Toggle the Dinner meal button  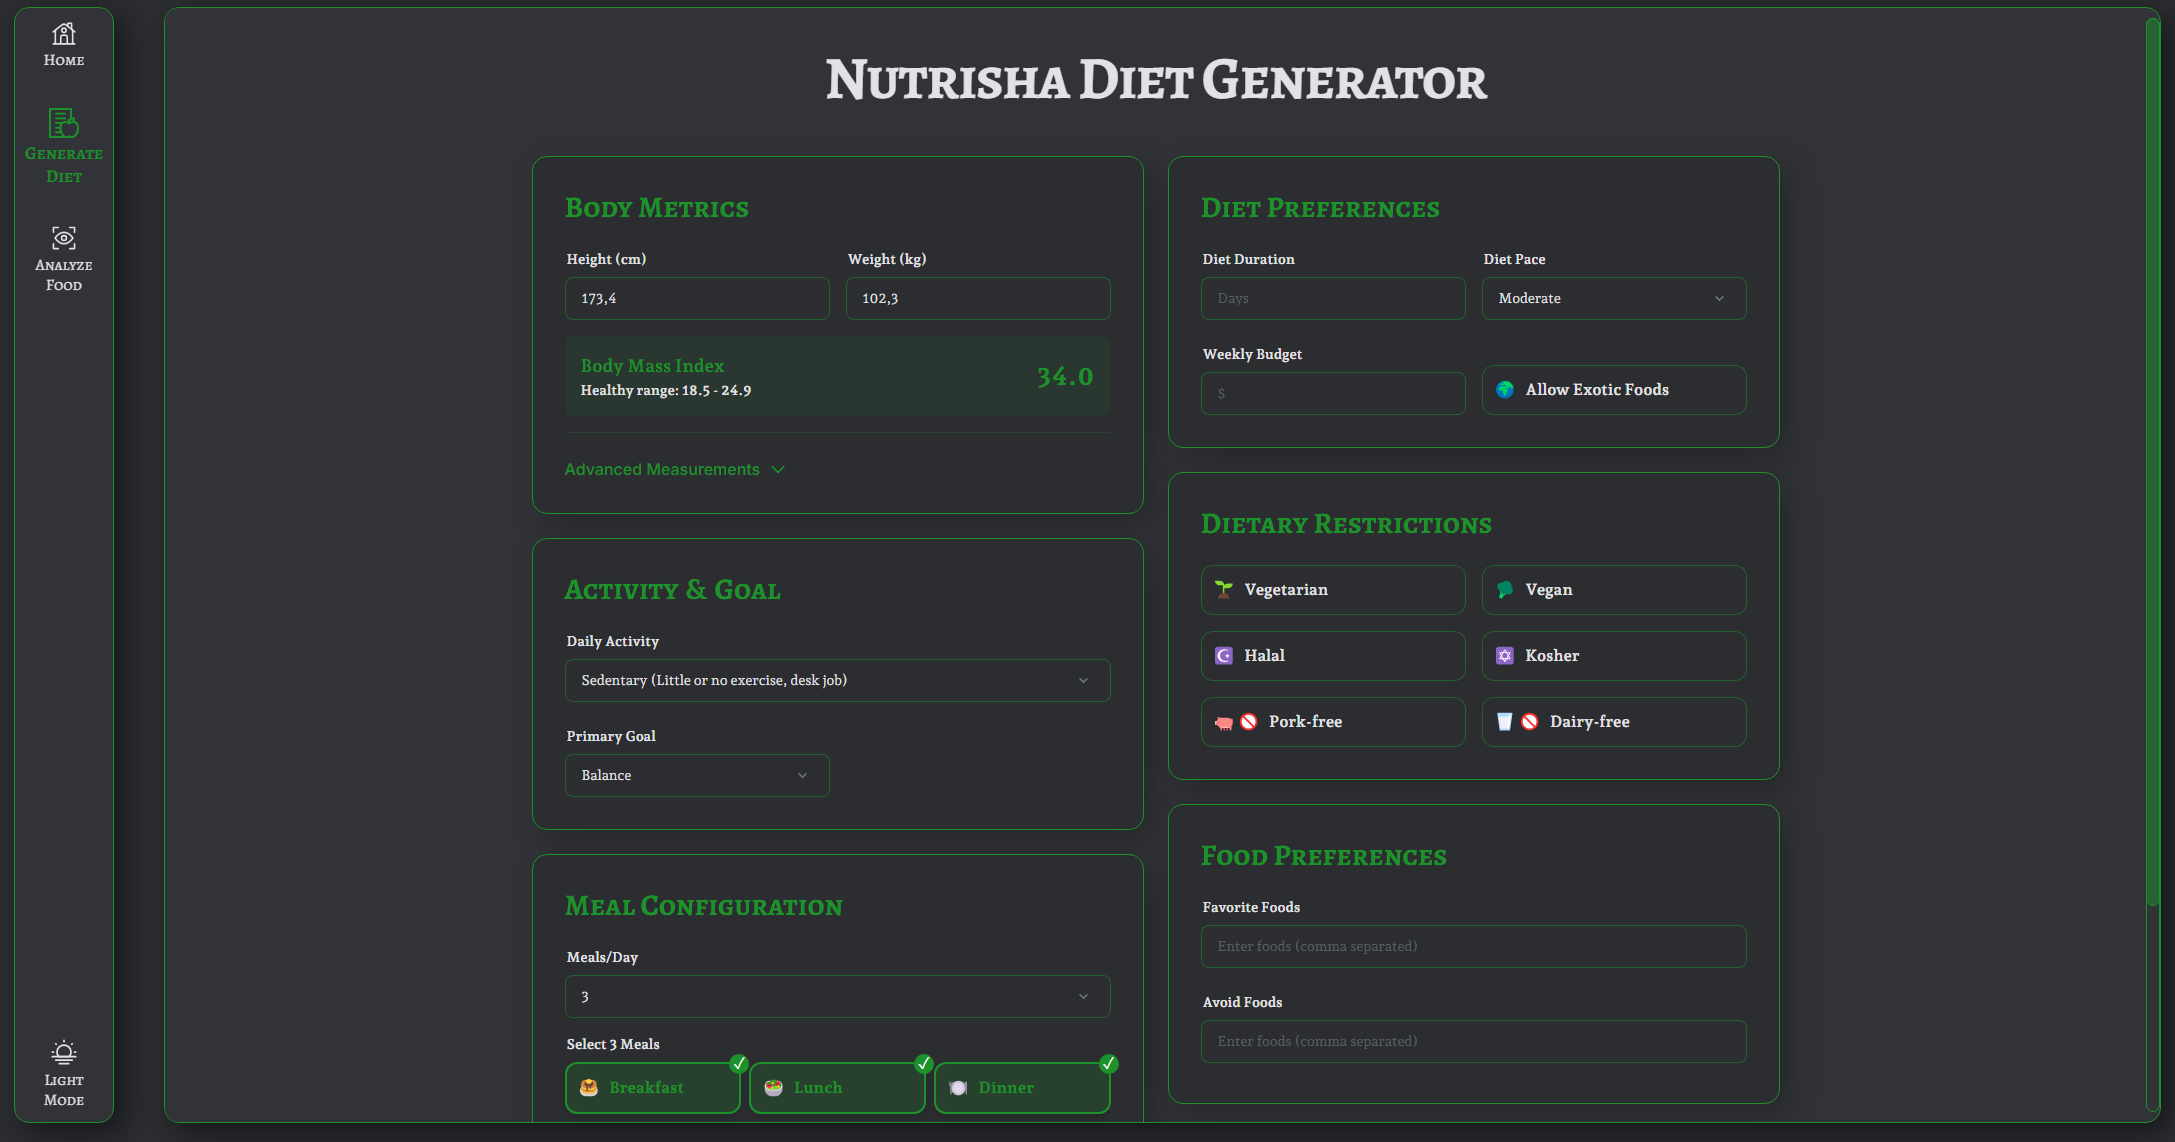pyautogui.click(x=1022, y=1088)
